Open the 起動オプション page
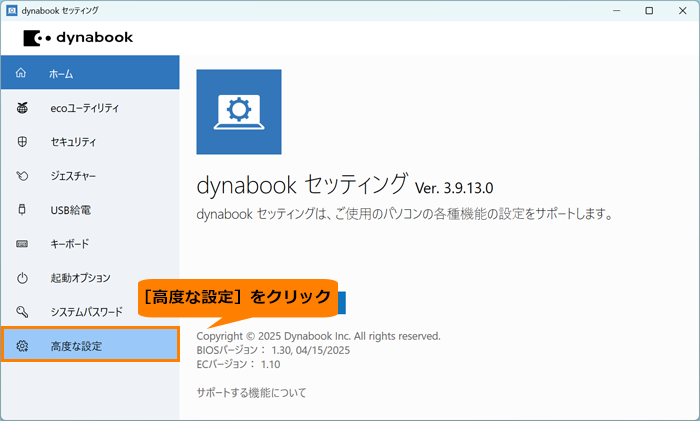Image resolution: width=700 pixels, height=421 pixels. click(x=90, y=278)
